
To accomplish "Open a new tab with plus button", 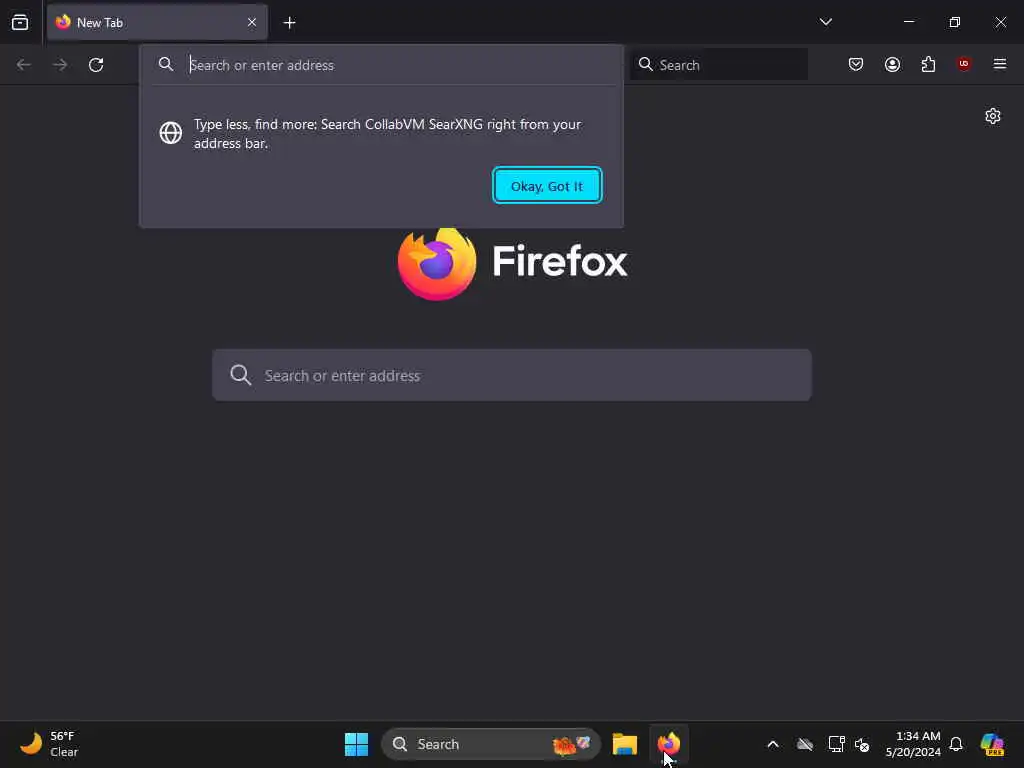I will (x=289, y=22).
